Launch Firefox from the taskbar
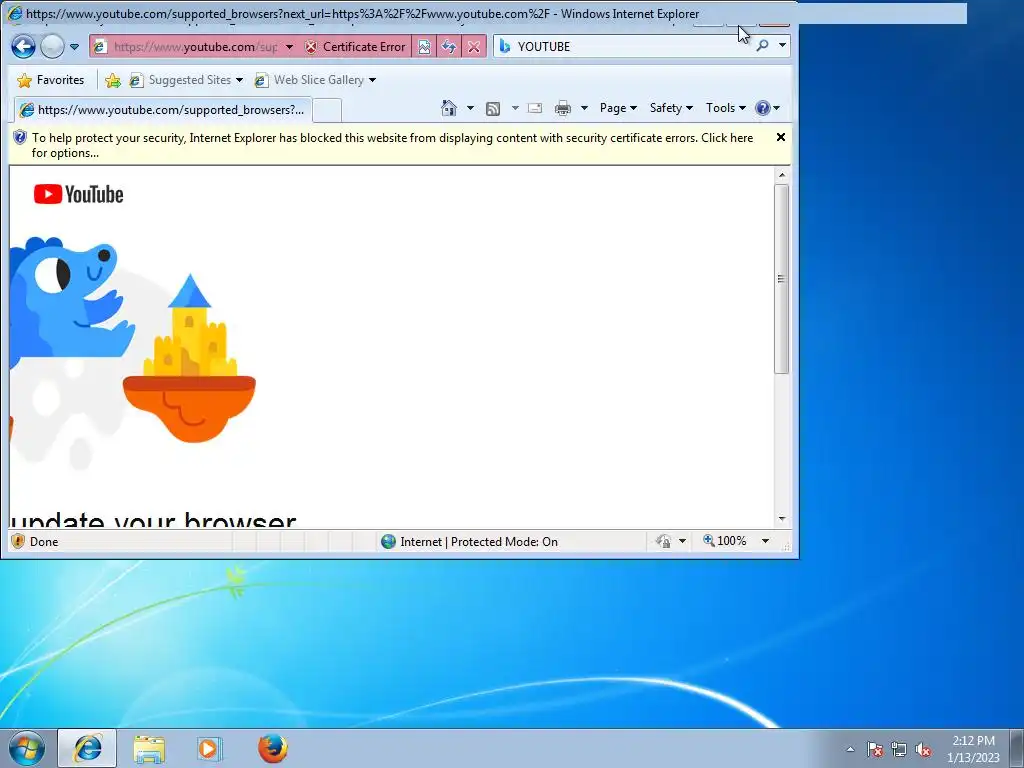The width and height of the screenshot is (1024, 768). (272, 748)
